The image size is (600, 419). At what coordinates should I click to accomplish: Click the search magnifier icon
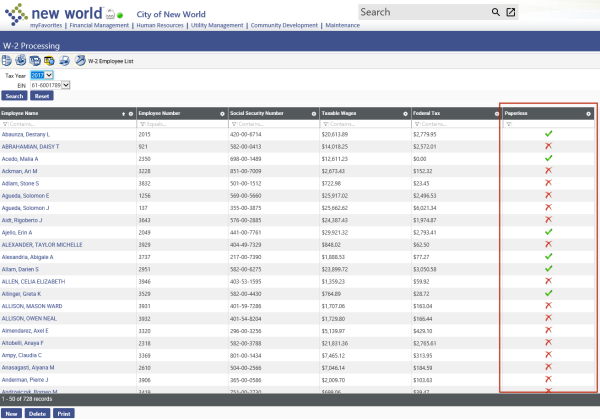pos(495,12)
